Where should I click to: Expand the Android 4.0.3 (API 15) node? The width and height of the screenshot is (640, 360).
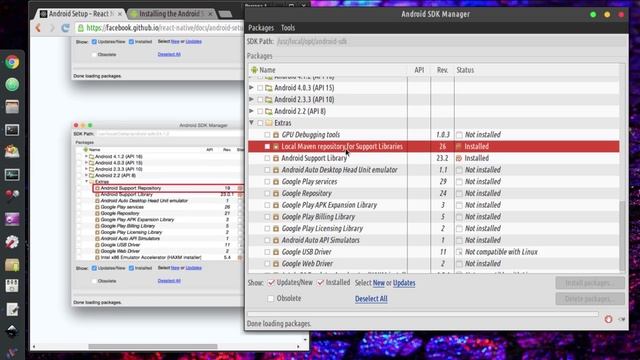[x=251, y=87]
